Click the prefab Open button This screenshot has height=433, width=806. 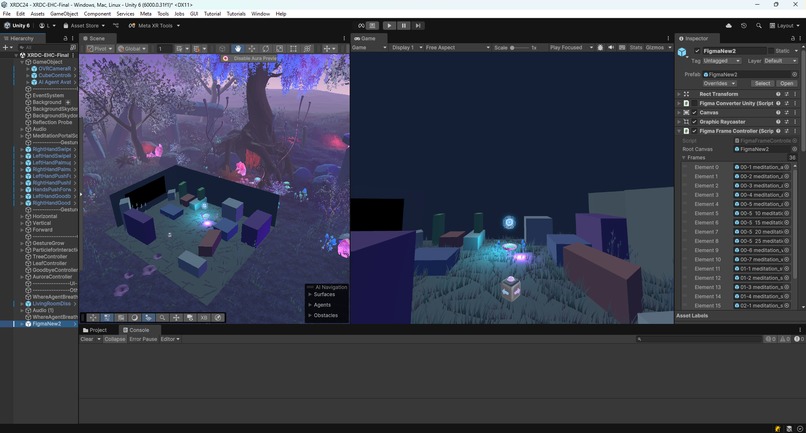[x=786, y=83]
